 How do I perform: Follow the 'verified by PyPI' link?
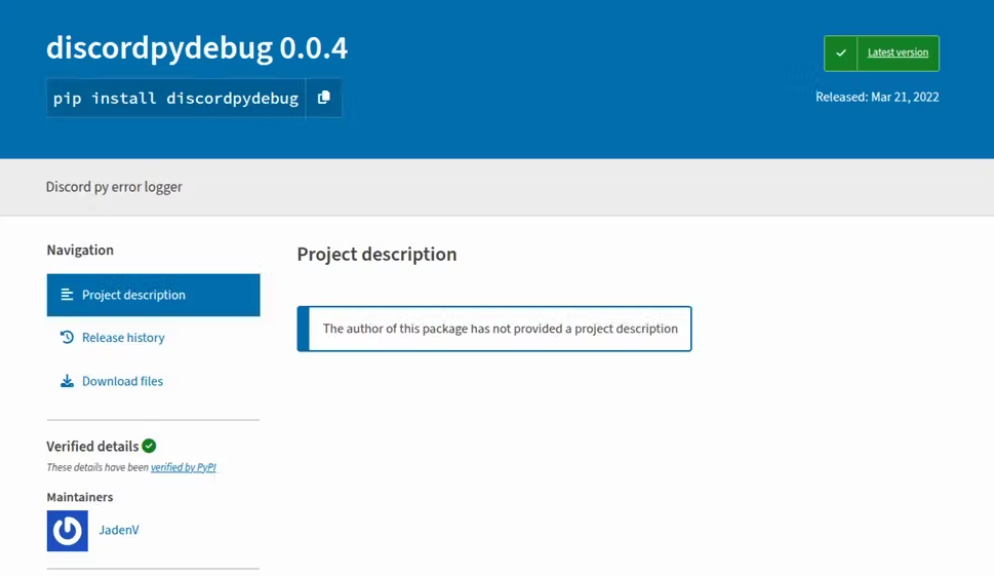pos(183,467)
